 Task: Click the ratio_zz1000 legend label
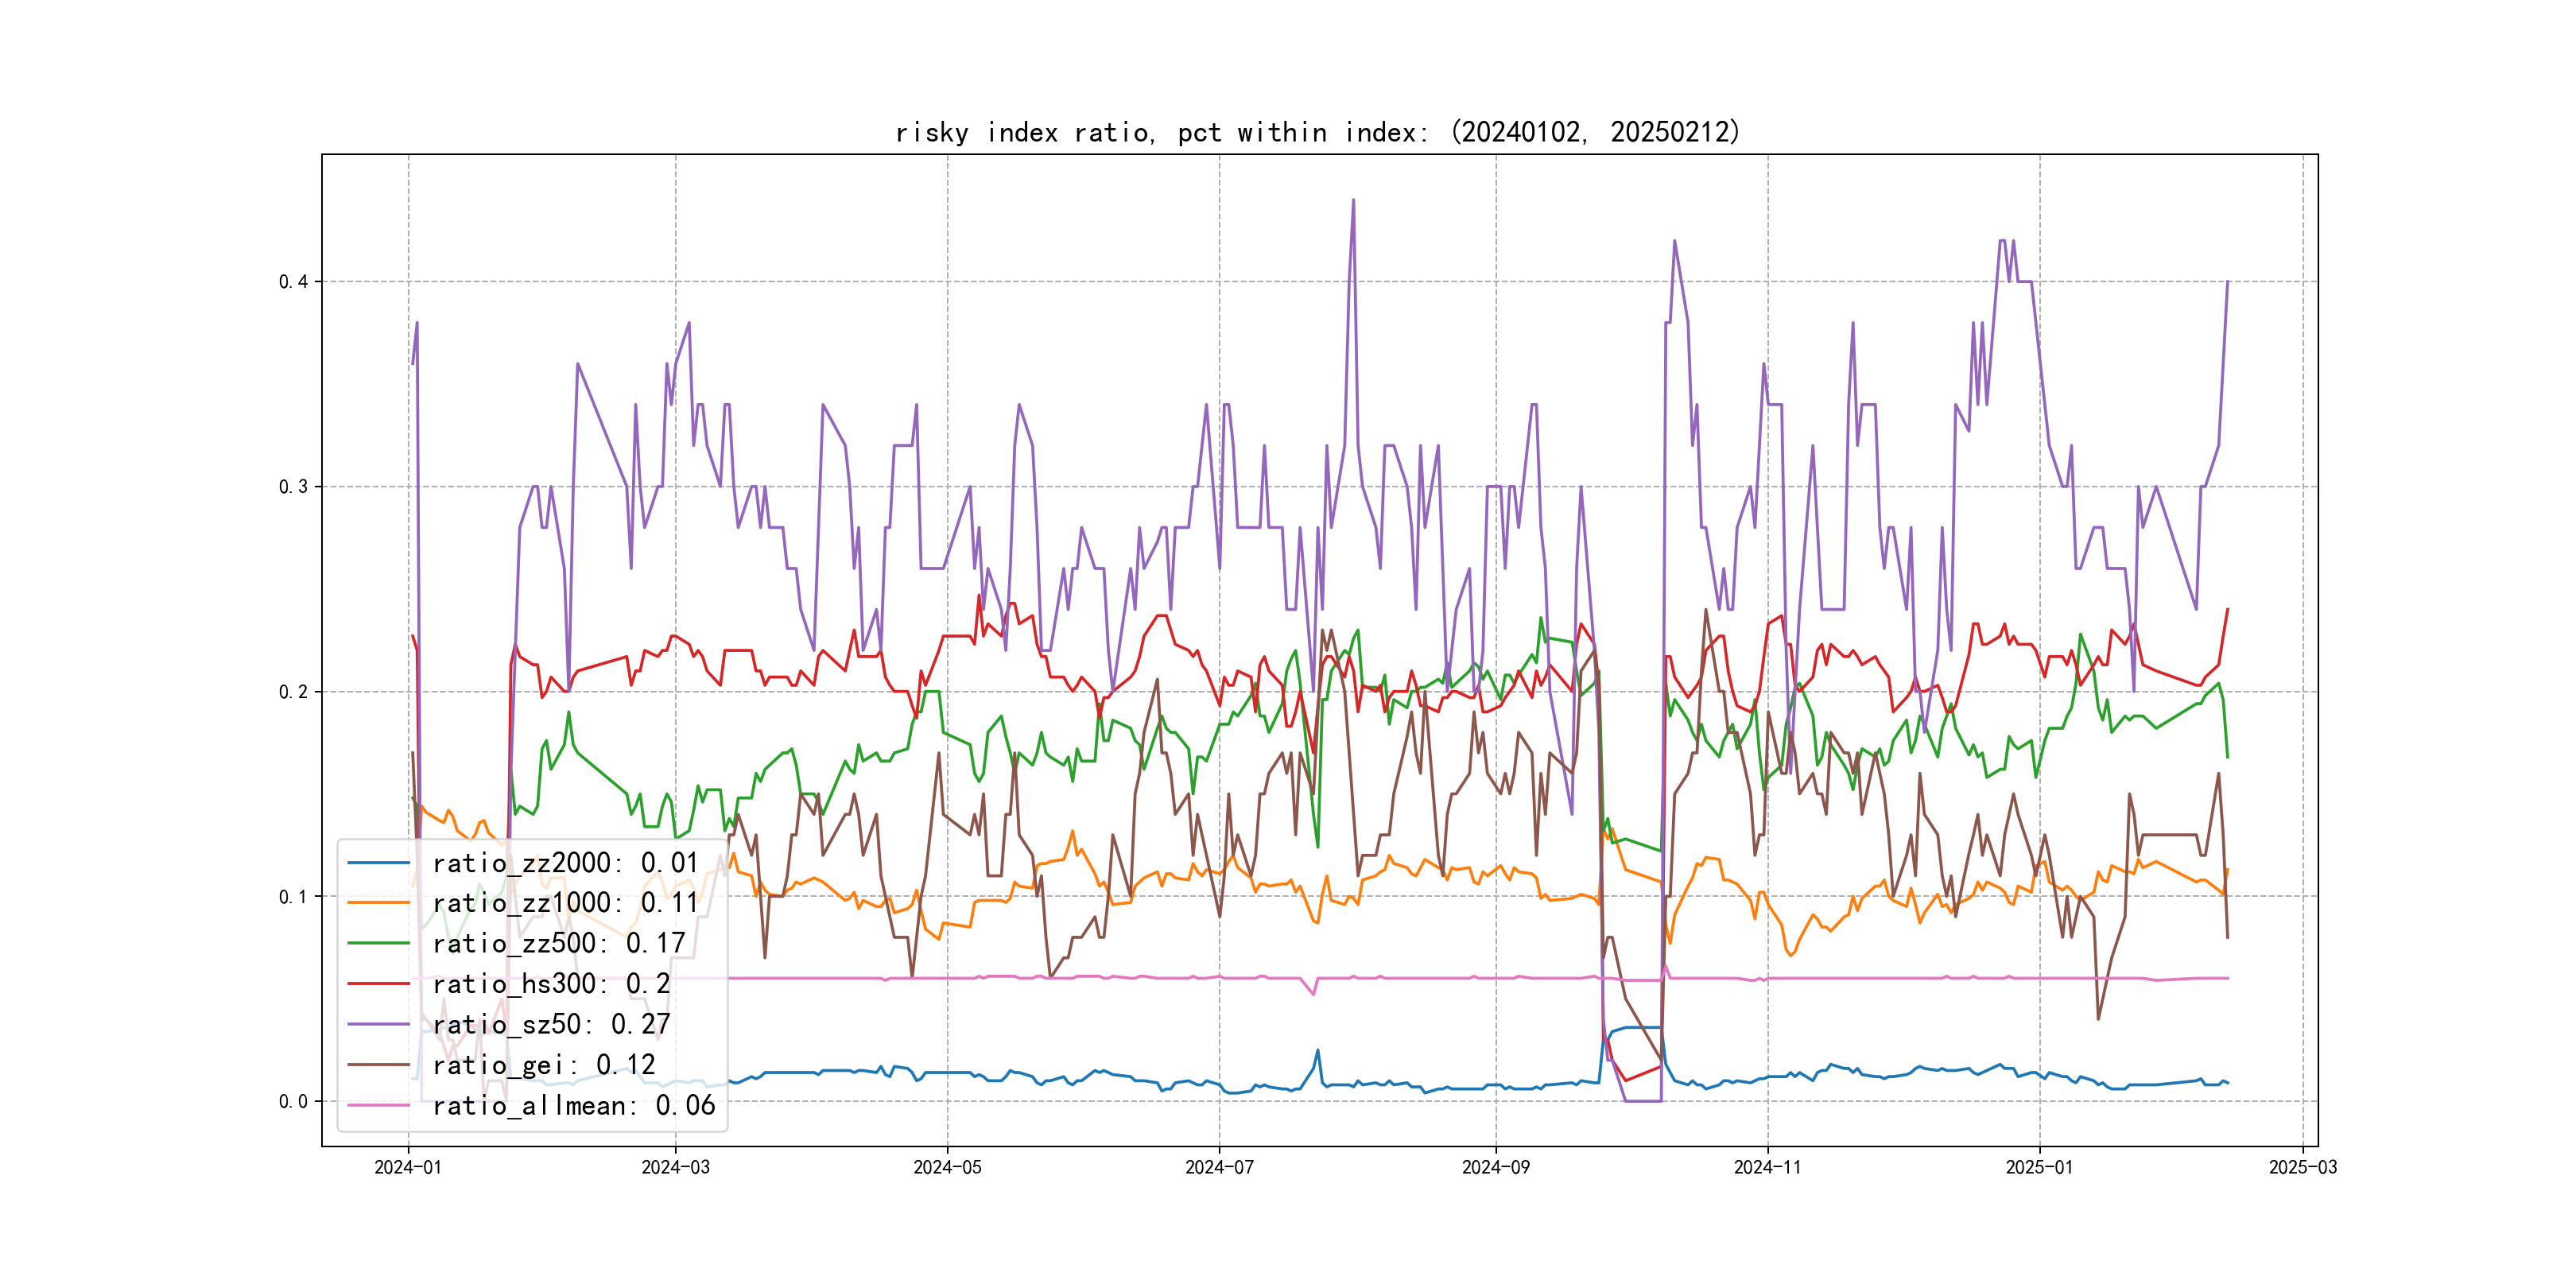pos(564,903)
